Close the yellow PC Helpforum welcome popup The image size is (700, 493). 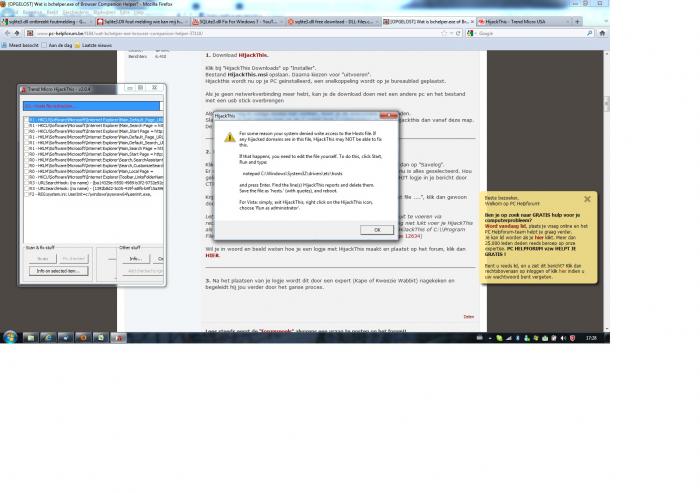(587, 199)
